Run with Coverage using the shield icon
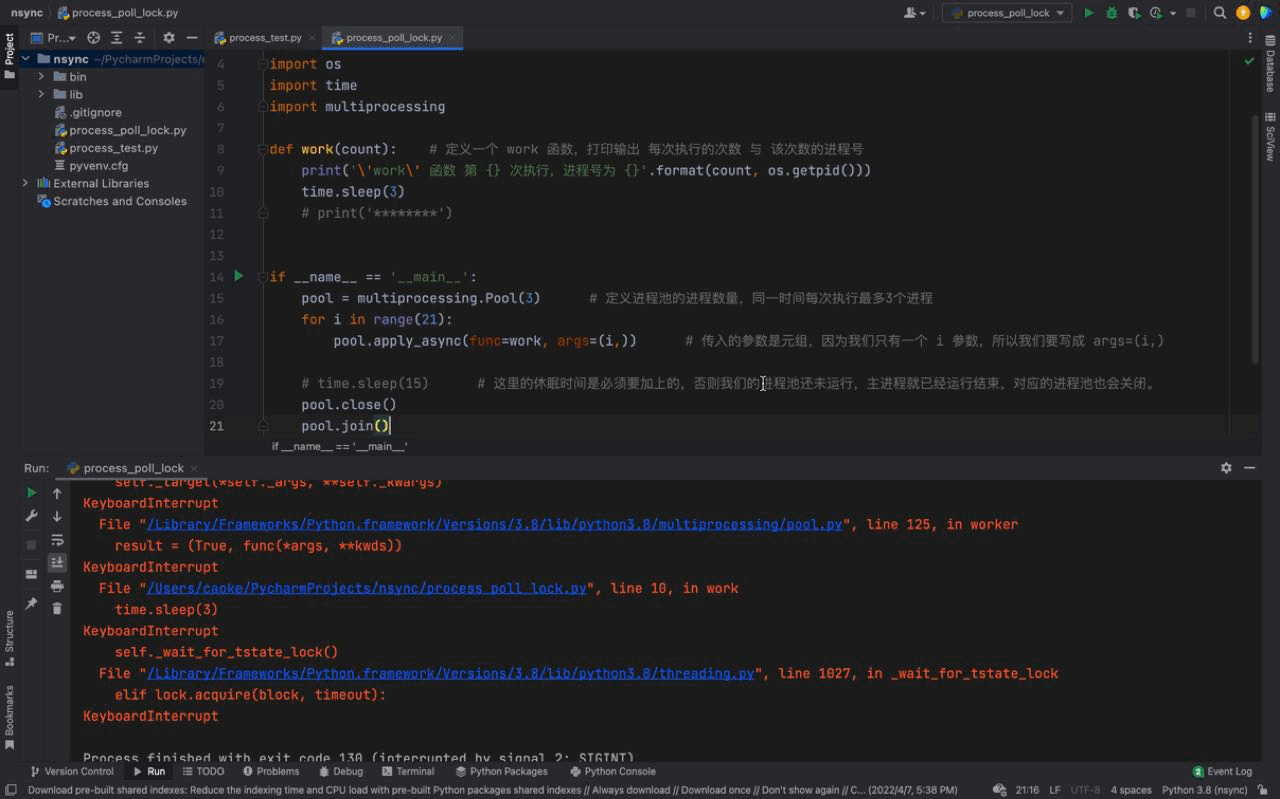1280x799 pixels. click(x=1133, y=12)
